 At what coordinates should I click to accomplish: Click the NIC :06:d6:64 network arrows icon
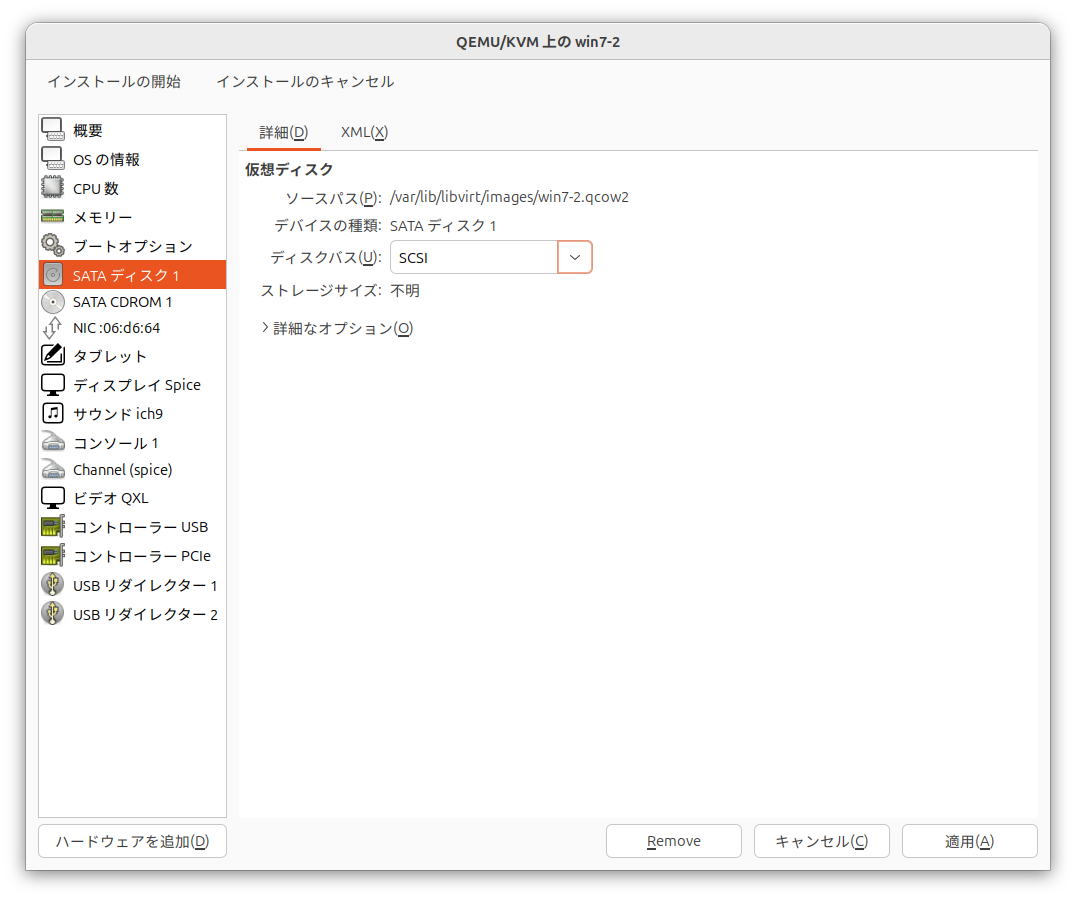pyautogui.click(x=53, y=328)
